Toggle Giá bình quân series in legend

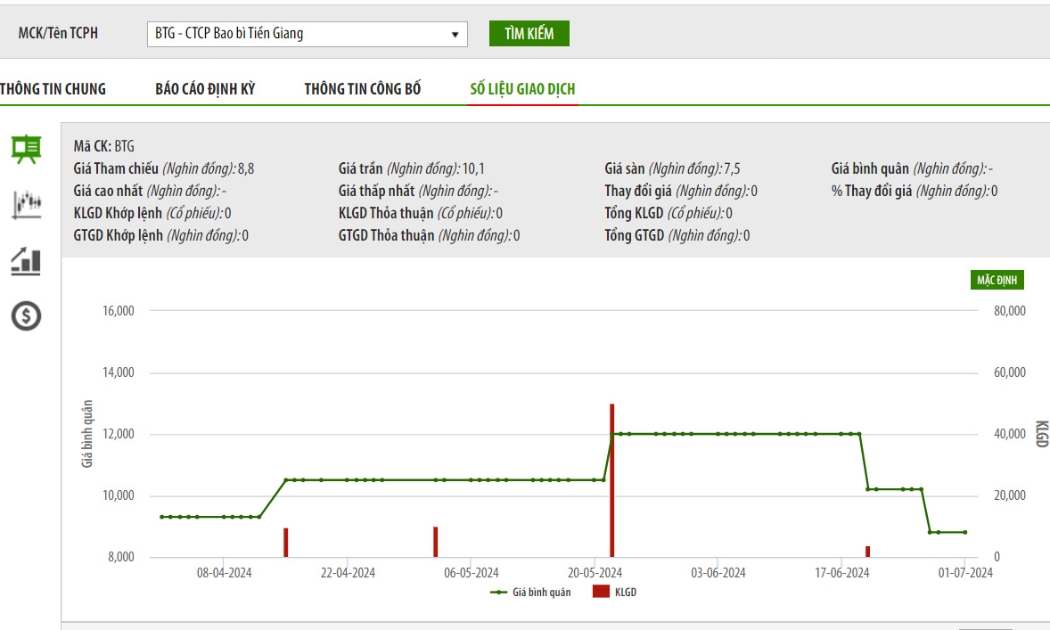(530, 593)
